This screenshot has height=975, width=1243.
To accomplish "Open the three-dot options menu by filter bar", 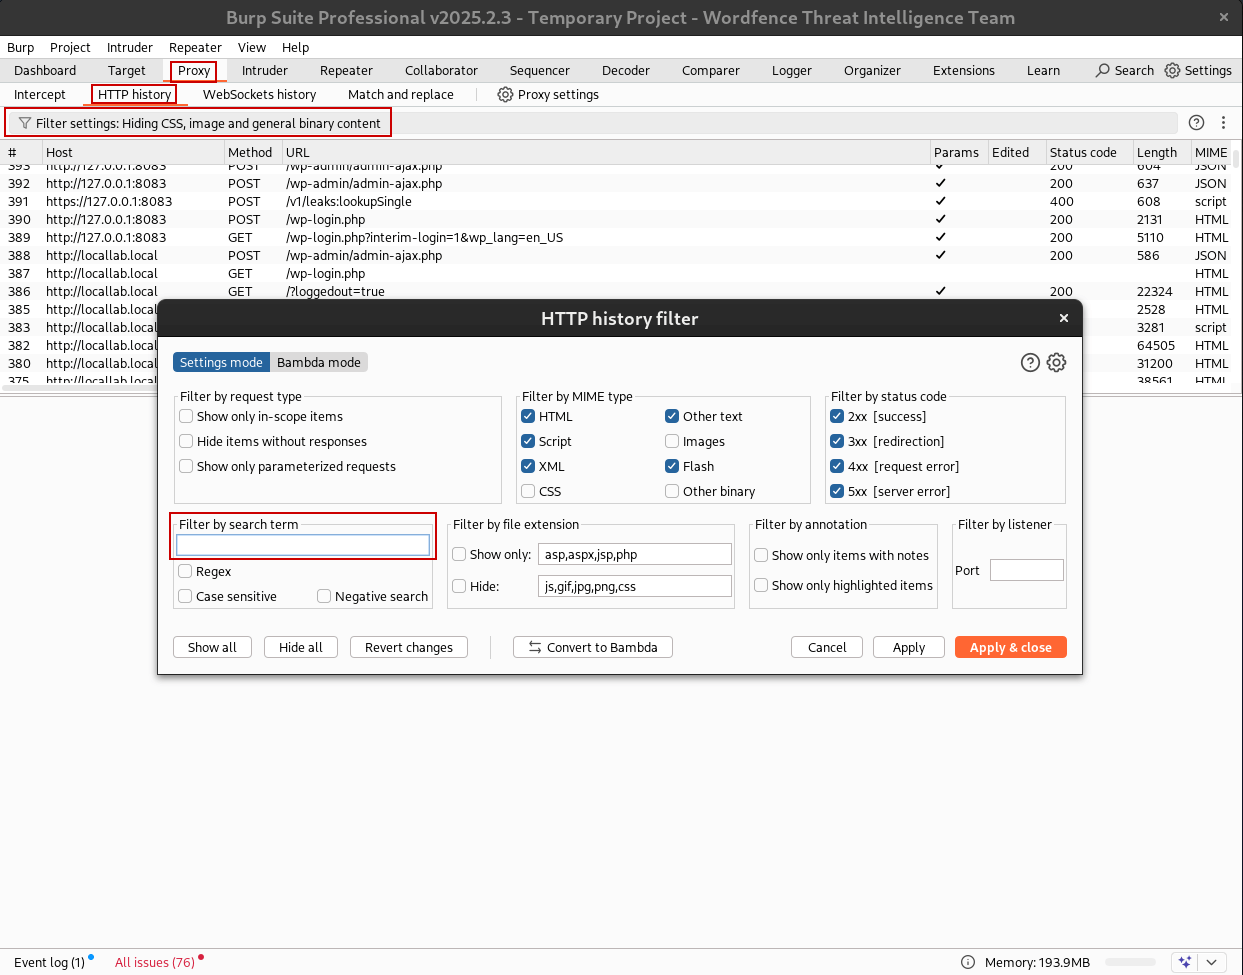I will pyautogui.click(x=1223, y=122).
